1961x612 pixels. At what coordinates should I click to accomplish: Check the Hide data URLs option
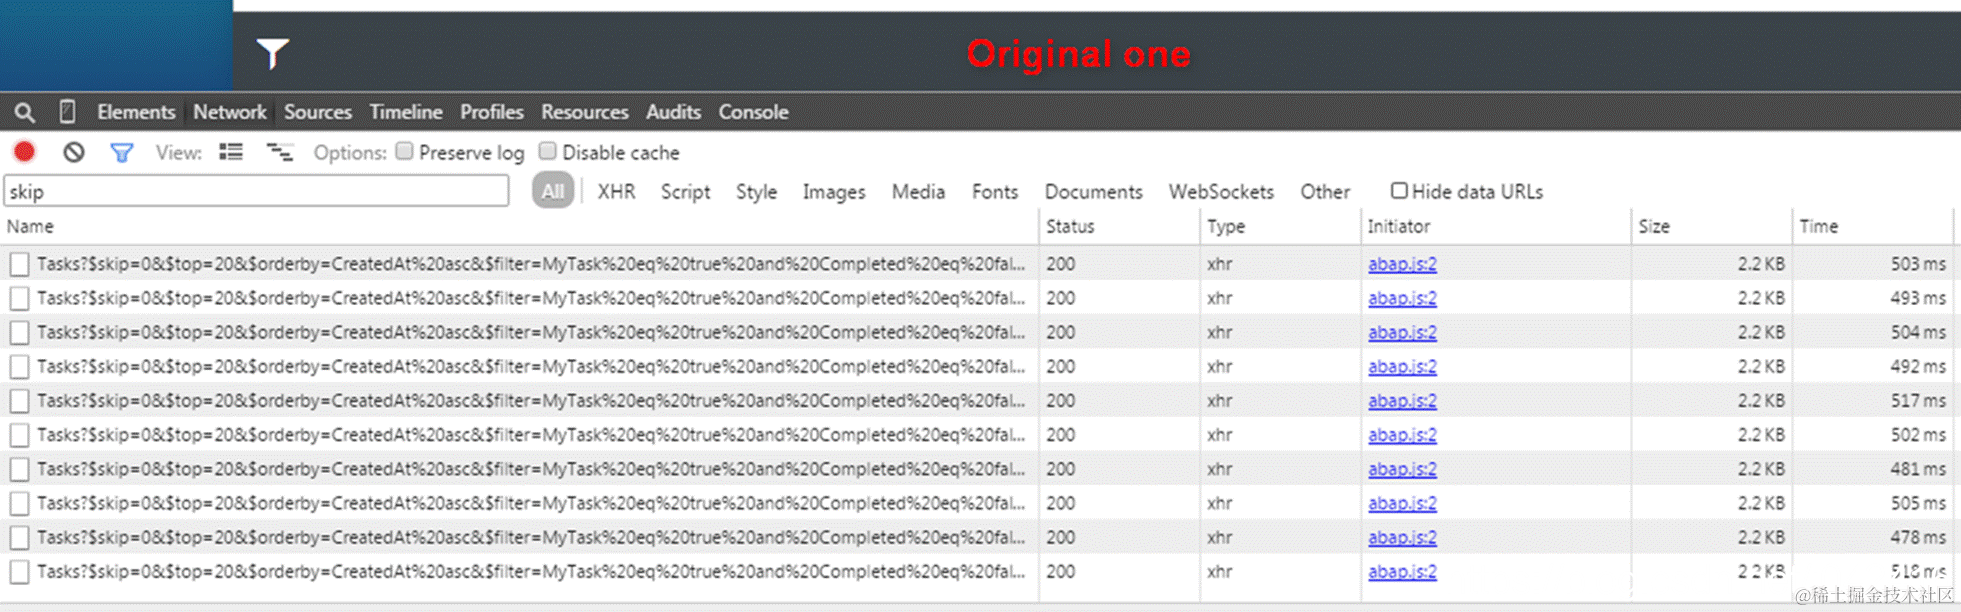[x=1399, y=190]
